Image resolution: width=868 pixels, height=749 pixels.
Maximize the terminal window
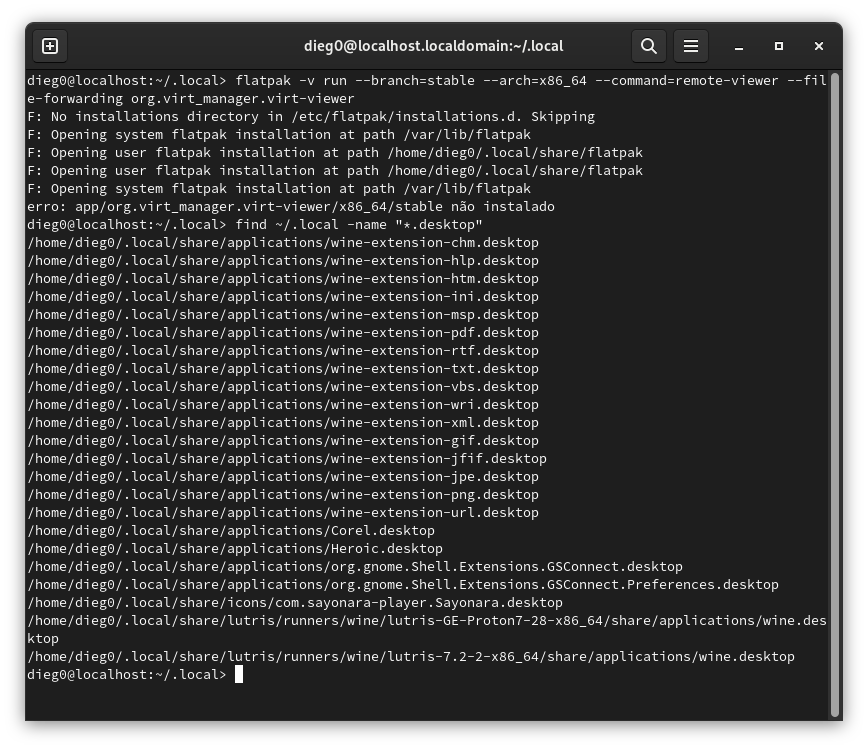pos(779,46)
